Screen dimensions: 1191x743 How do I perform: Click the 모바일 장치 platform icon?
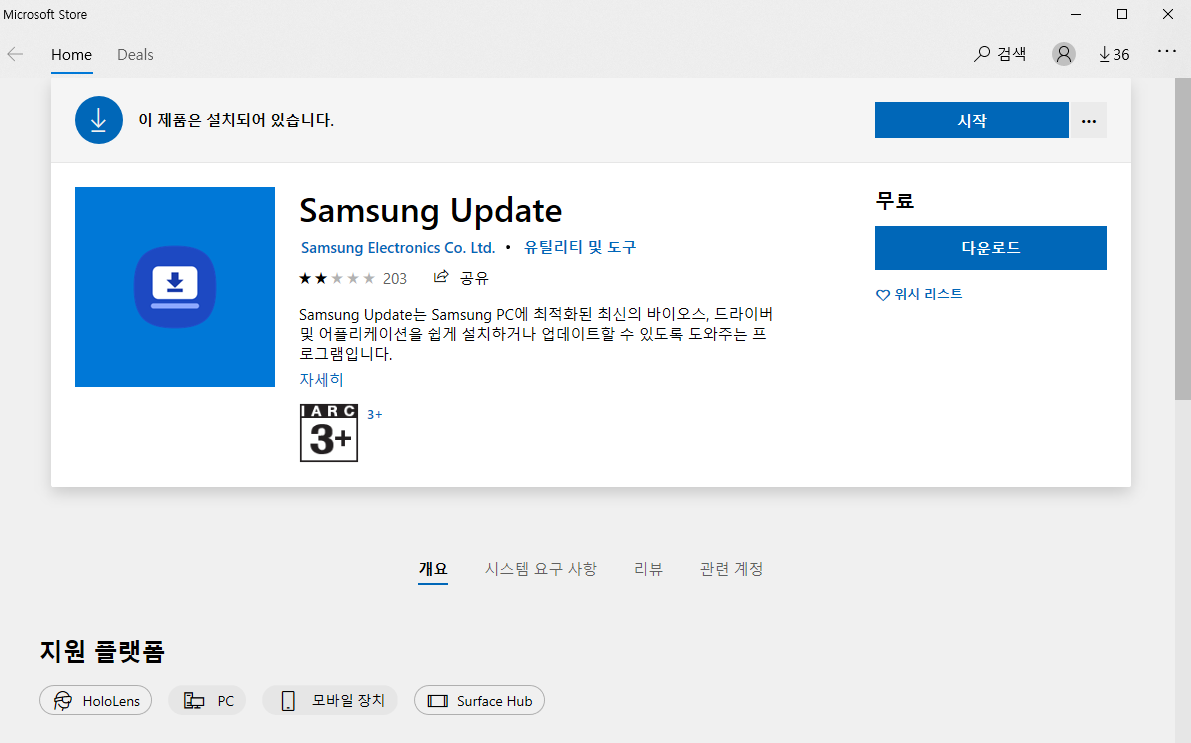330,700
